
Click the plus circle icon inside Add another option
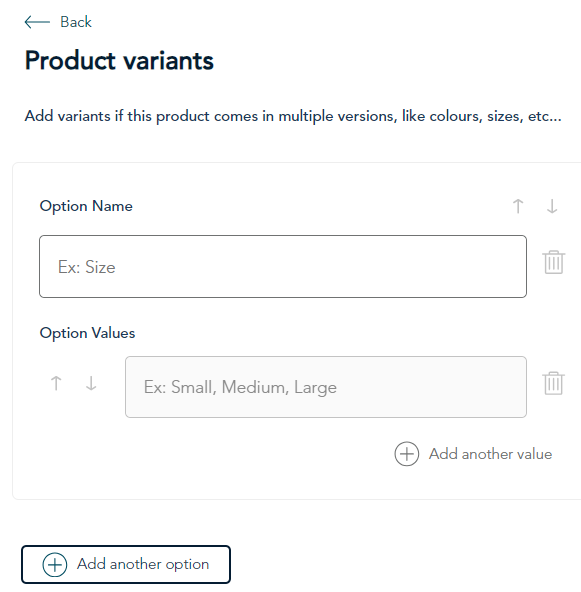point(55,565)
